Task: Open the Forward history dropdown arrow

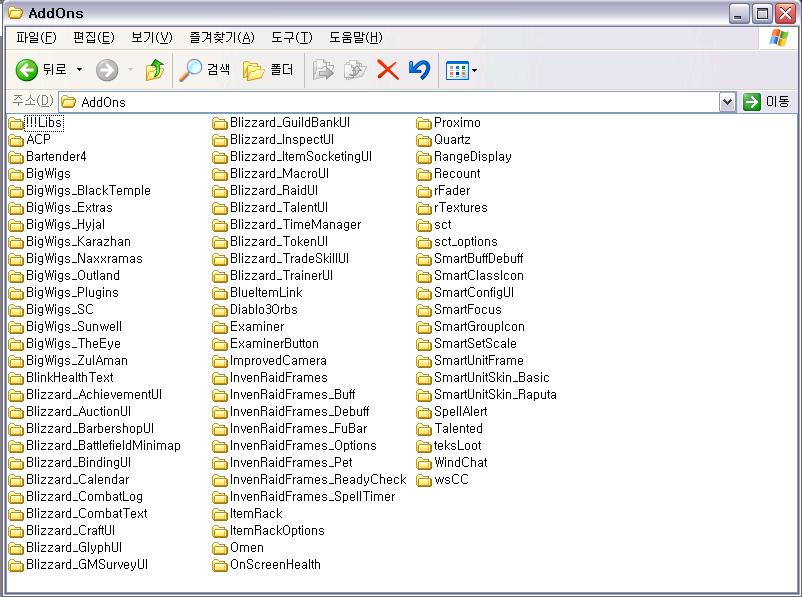Action: click(130, 70)
